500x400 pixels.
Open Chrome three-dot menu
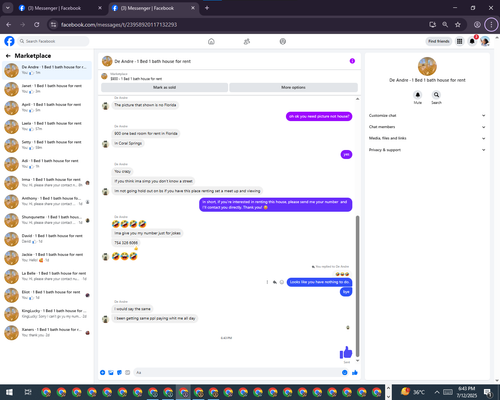click(x=491, y=24)
